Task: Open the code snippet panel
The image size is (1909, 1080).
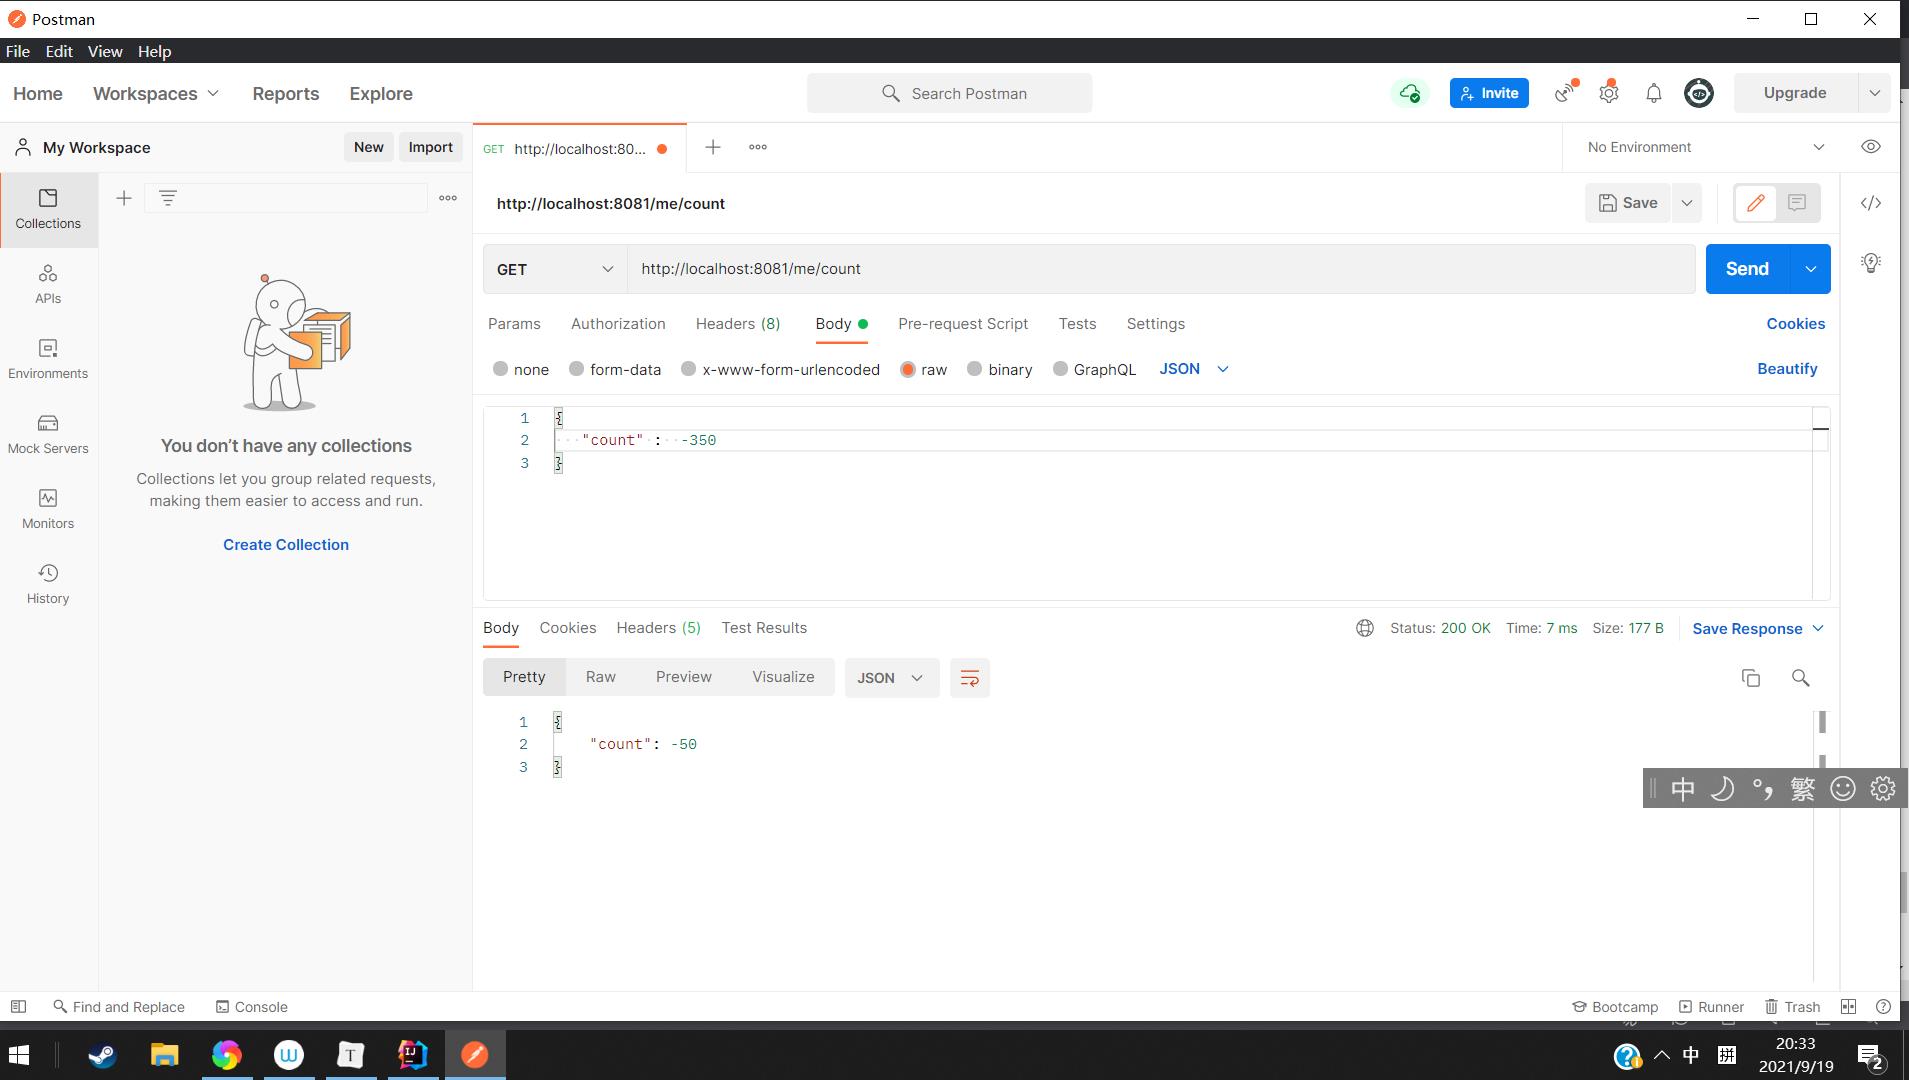Action: click(1871, 203)
